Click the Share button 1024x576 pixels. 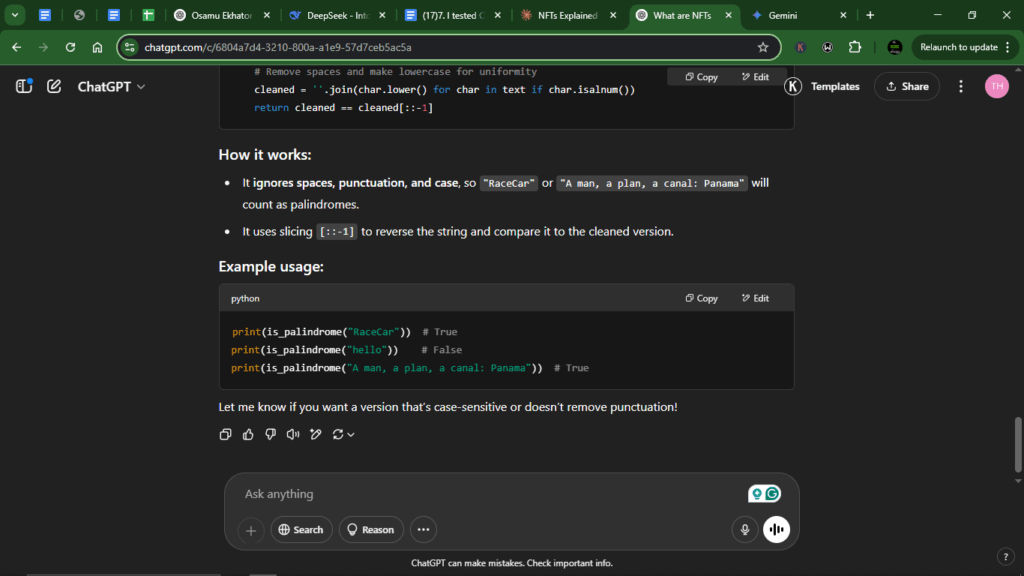pyautogui.click(x=906, y=87)
